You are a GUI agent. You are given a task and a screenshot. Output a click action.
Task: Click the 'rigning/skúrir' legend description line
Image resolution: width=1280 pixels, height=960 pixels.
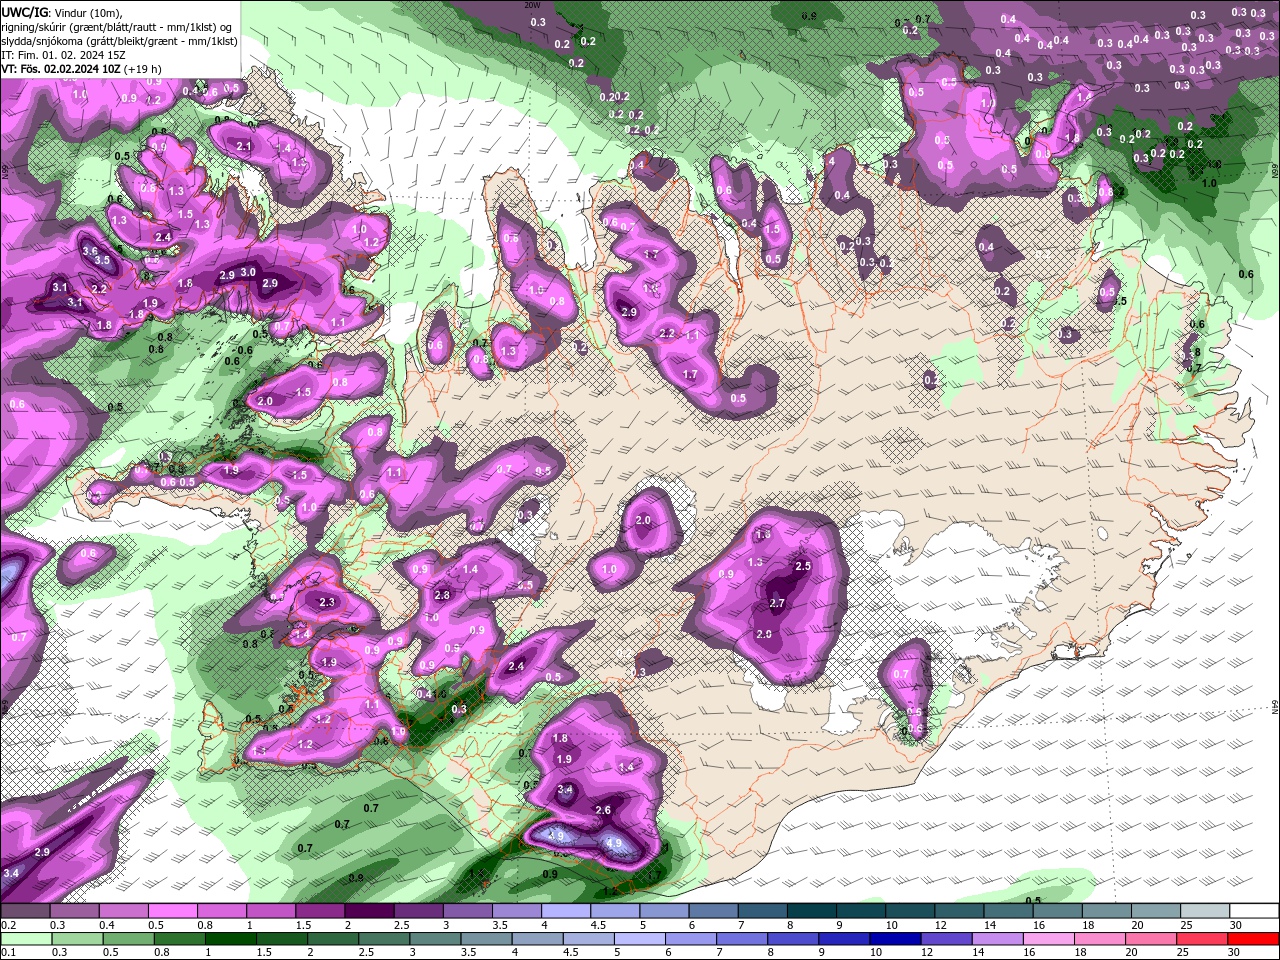[x=117, y=27]
